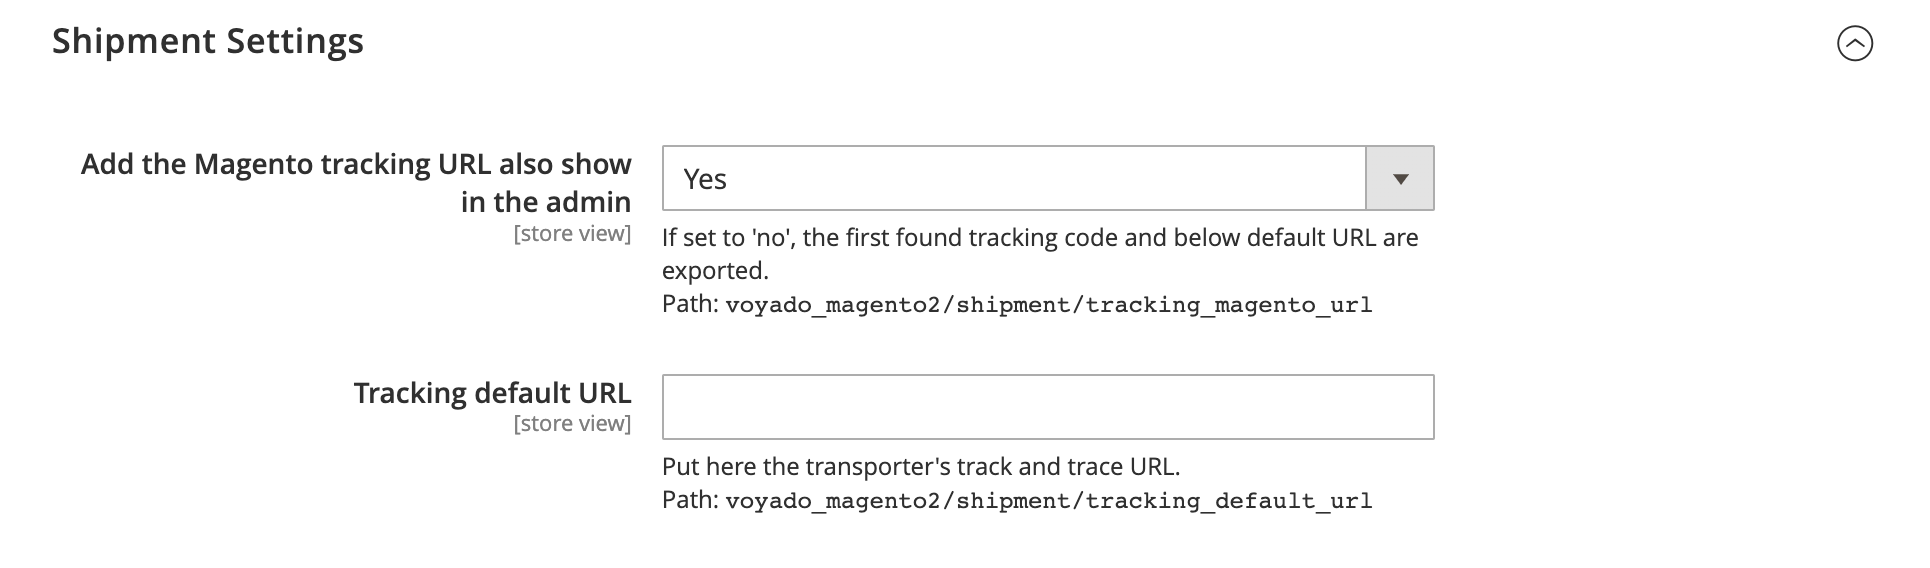Focus the Tracking default URL field
Image resolution: width=1930 pixels, height=568 pixels.
pyautogui.click(x=1047, y=407)
